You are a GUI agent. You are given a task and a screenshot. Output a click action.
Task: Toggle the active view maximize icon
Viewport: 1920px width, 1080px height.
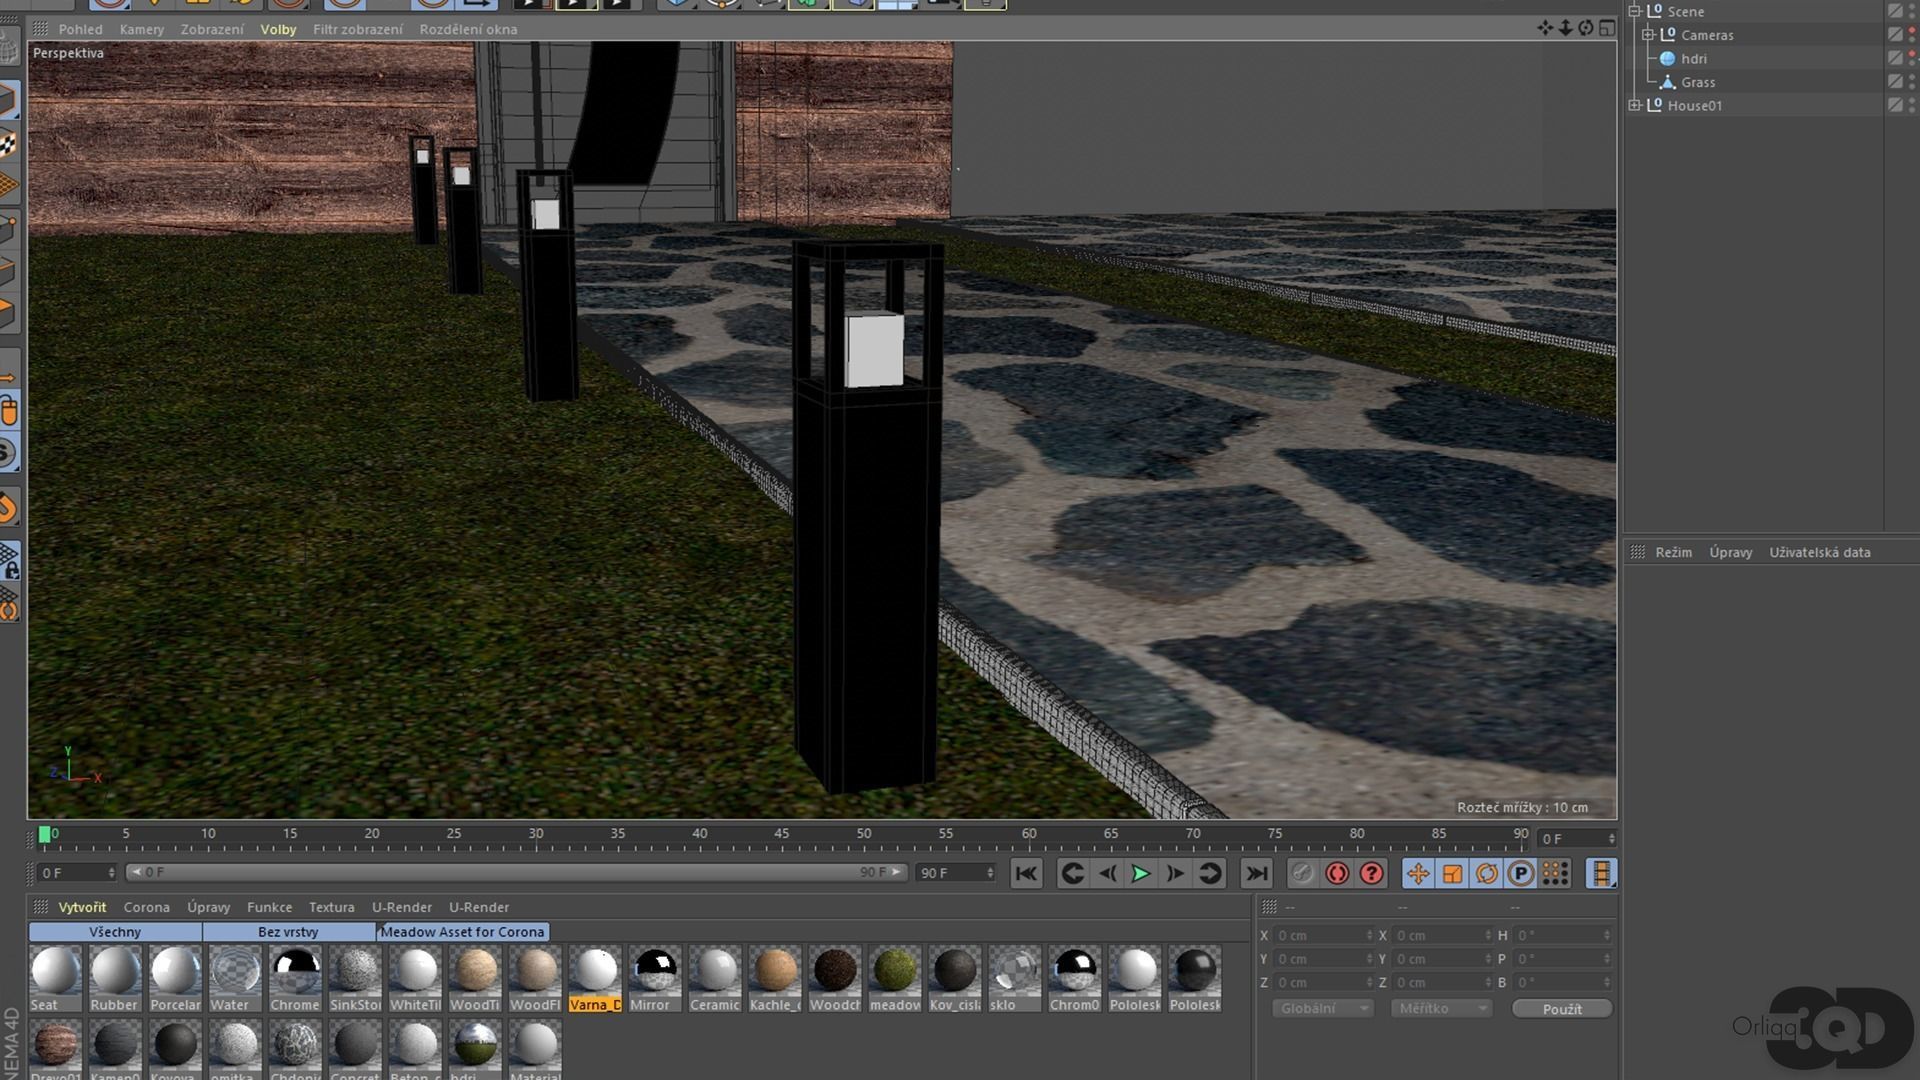1607,28
